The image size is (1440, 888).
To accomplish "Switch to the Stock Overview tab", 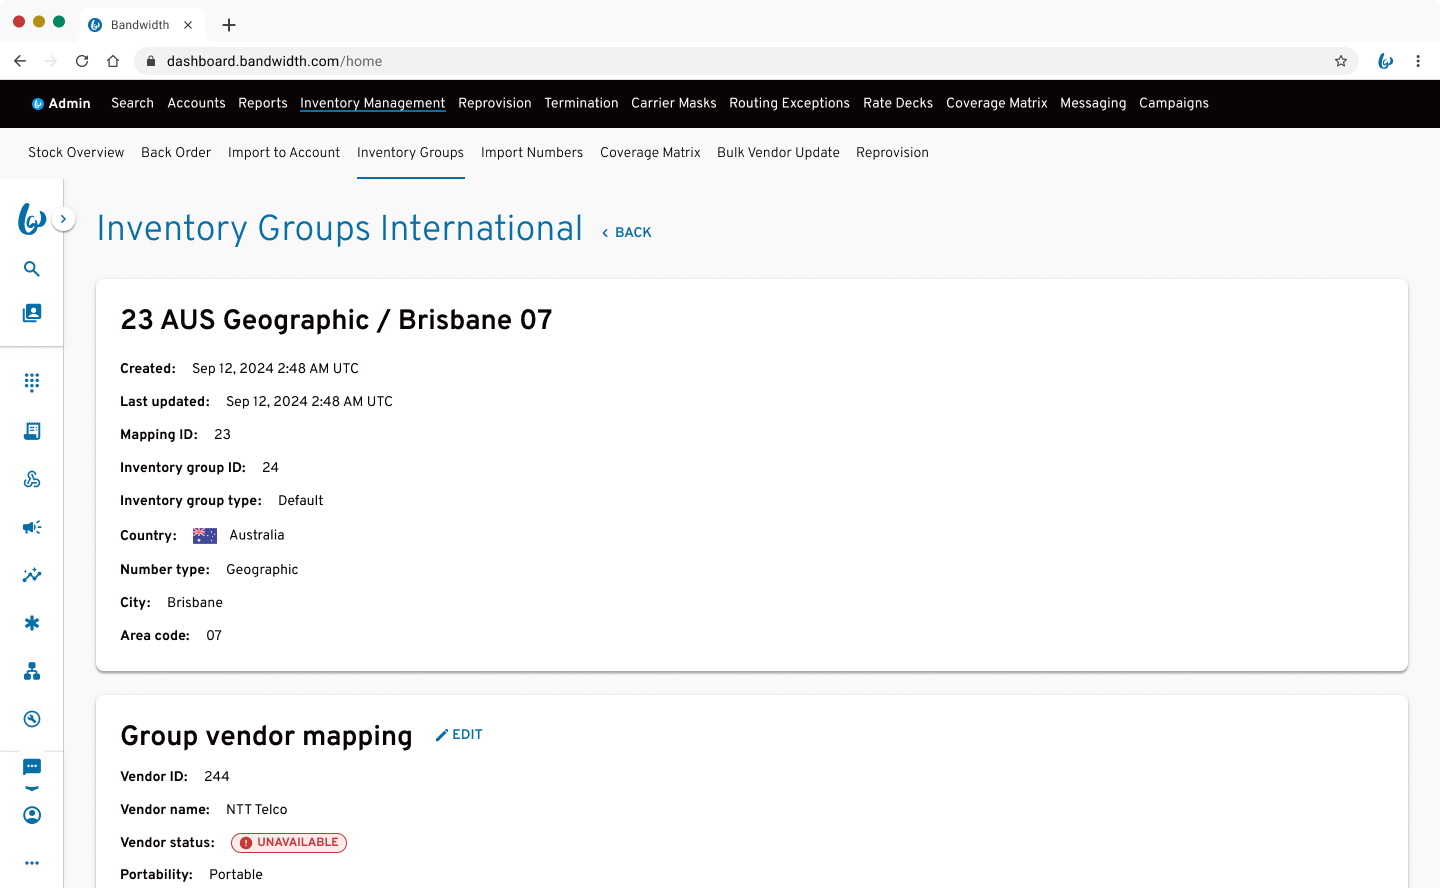I will (76, 153).
